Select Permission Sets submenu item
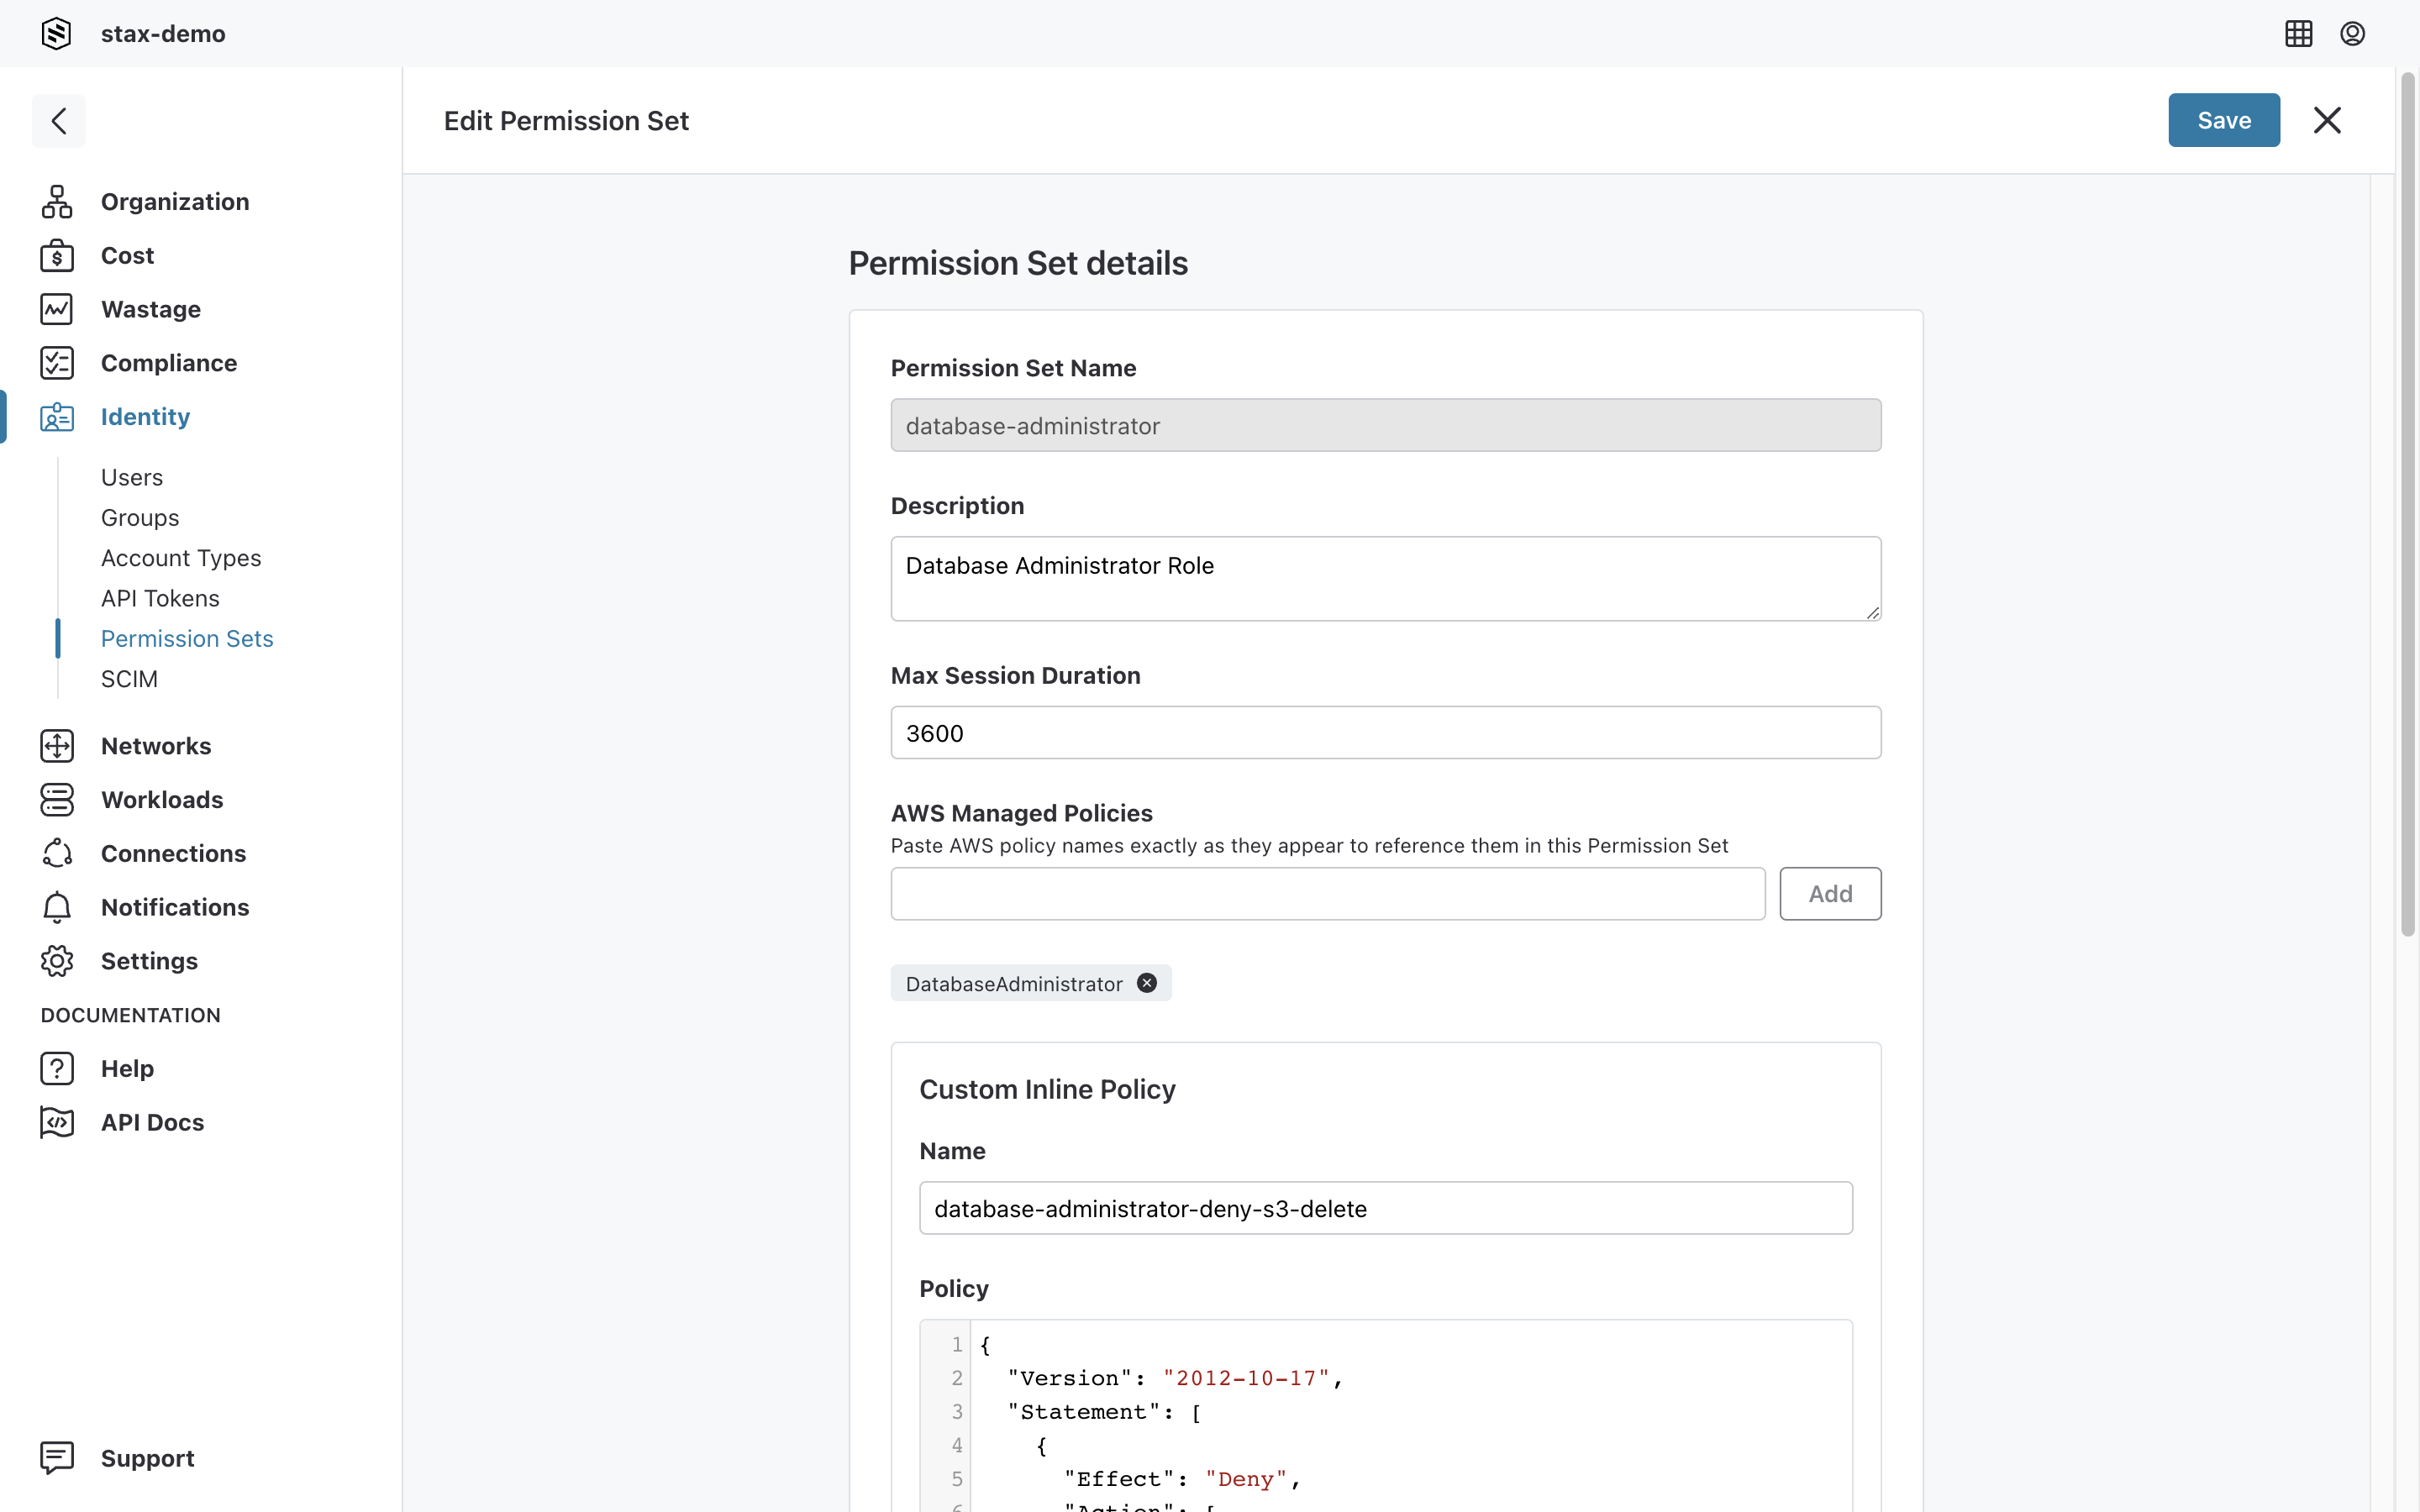Screen dimensions: 2420x1512 [x=187, y=638]
